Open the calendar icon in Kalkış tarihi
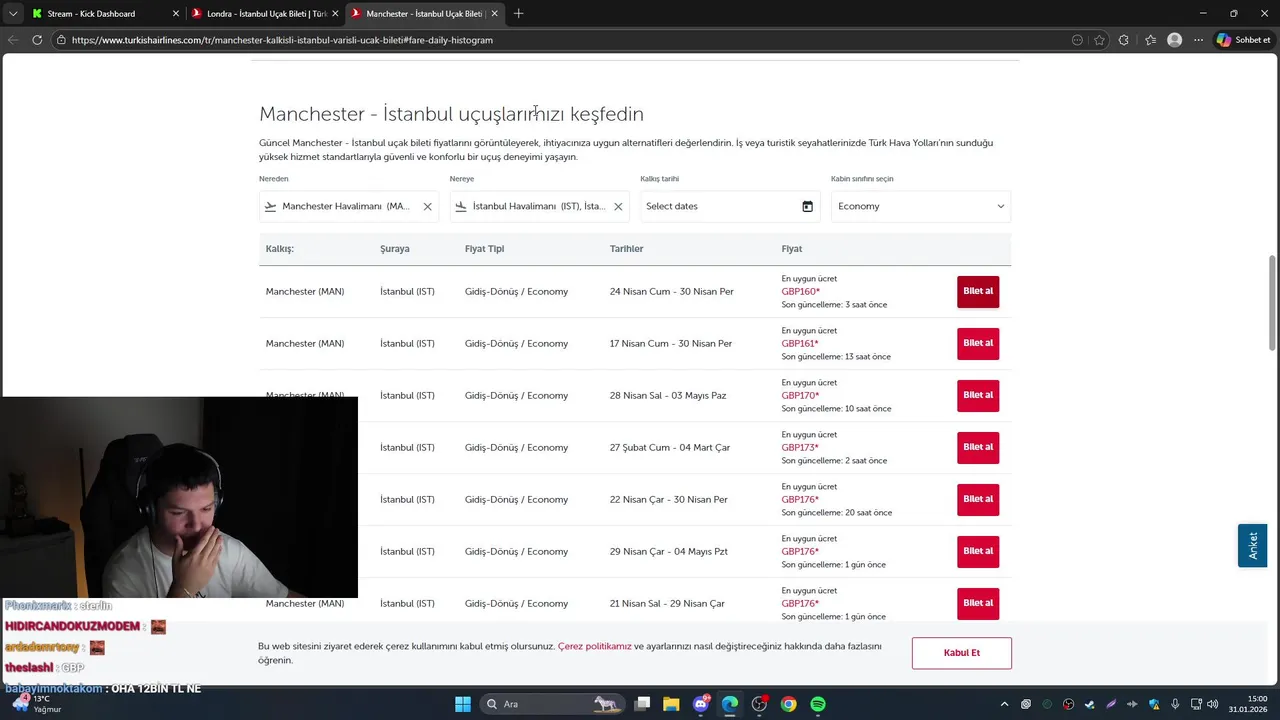The width and height of the screenshot is (1280, 720). click(x=807, y=207)
